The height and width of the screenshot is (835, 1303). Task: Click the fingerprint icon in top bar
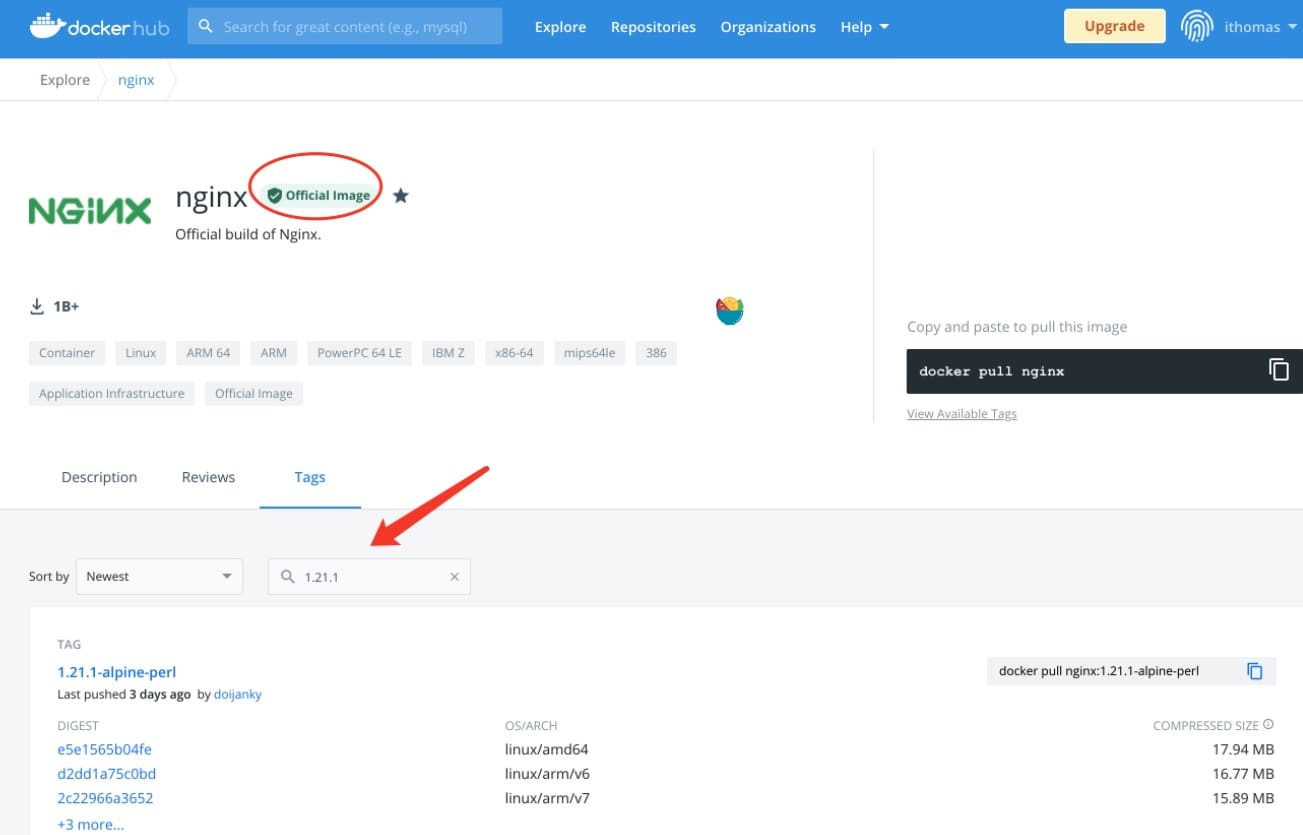(1197, 26)
